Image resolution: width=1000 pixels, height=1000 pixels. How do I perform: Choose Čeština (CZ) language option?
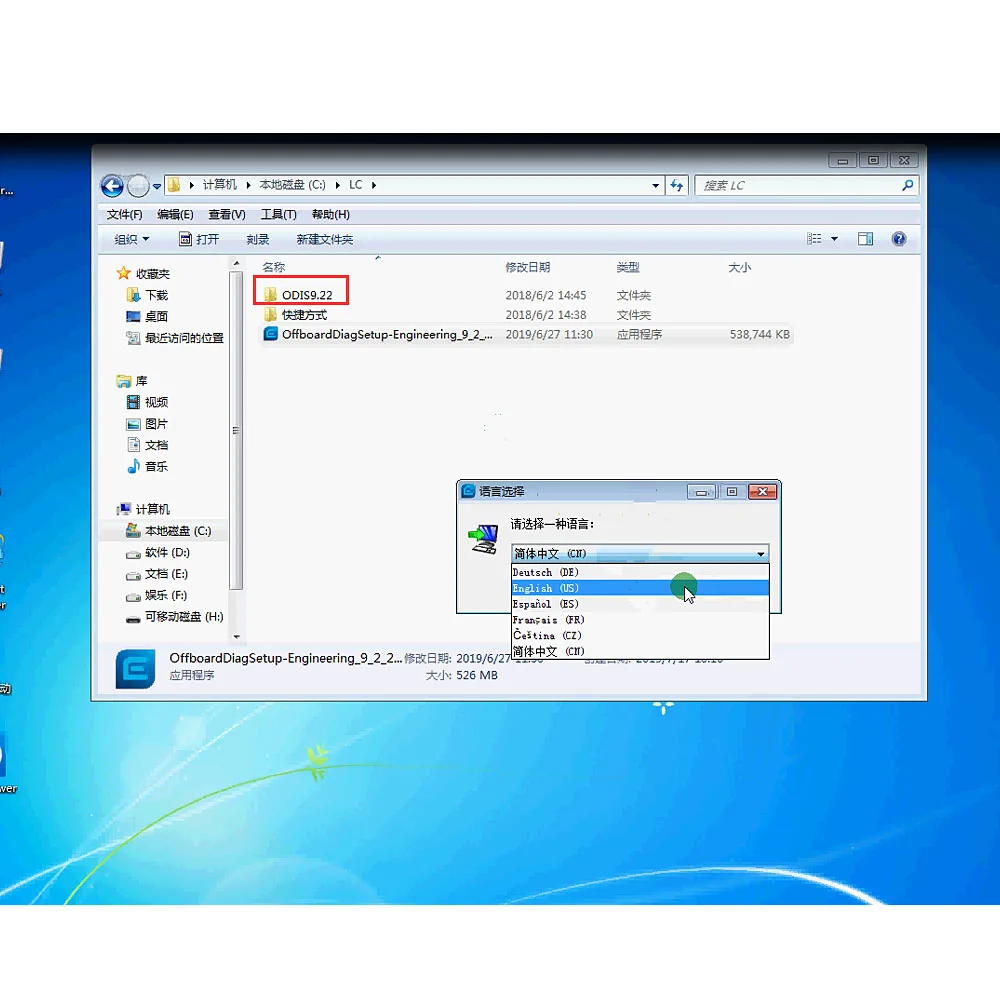[x=640, y=636]
